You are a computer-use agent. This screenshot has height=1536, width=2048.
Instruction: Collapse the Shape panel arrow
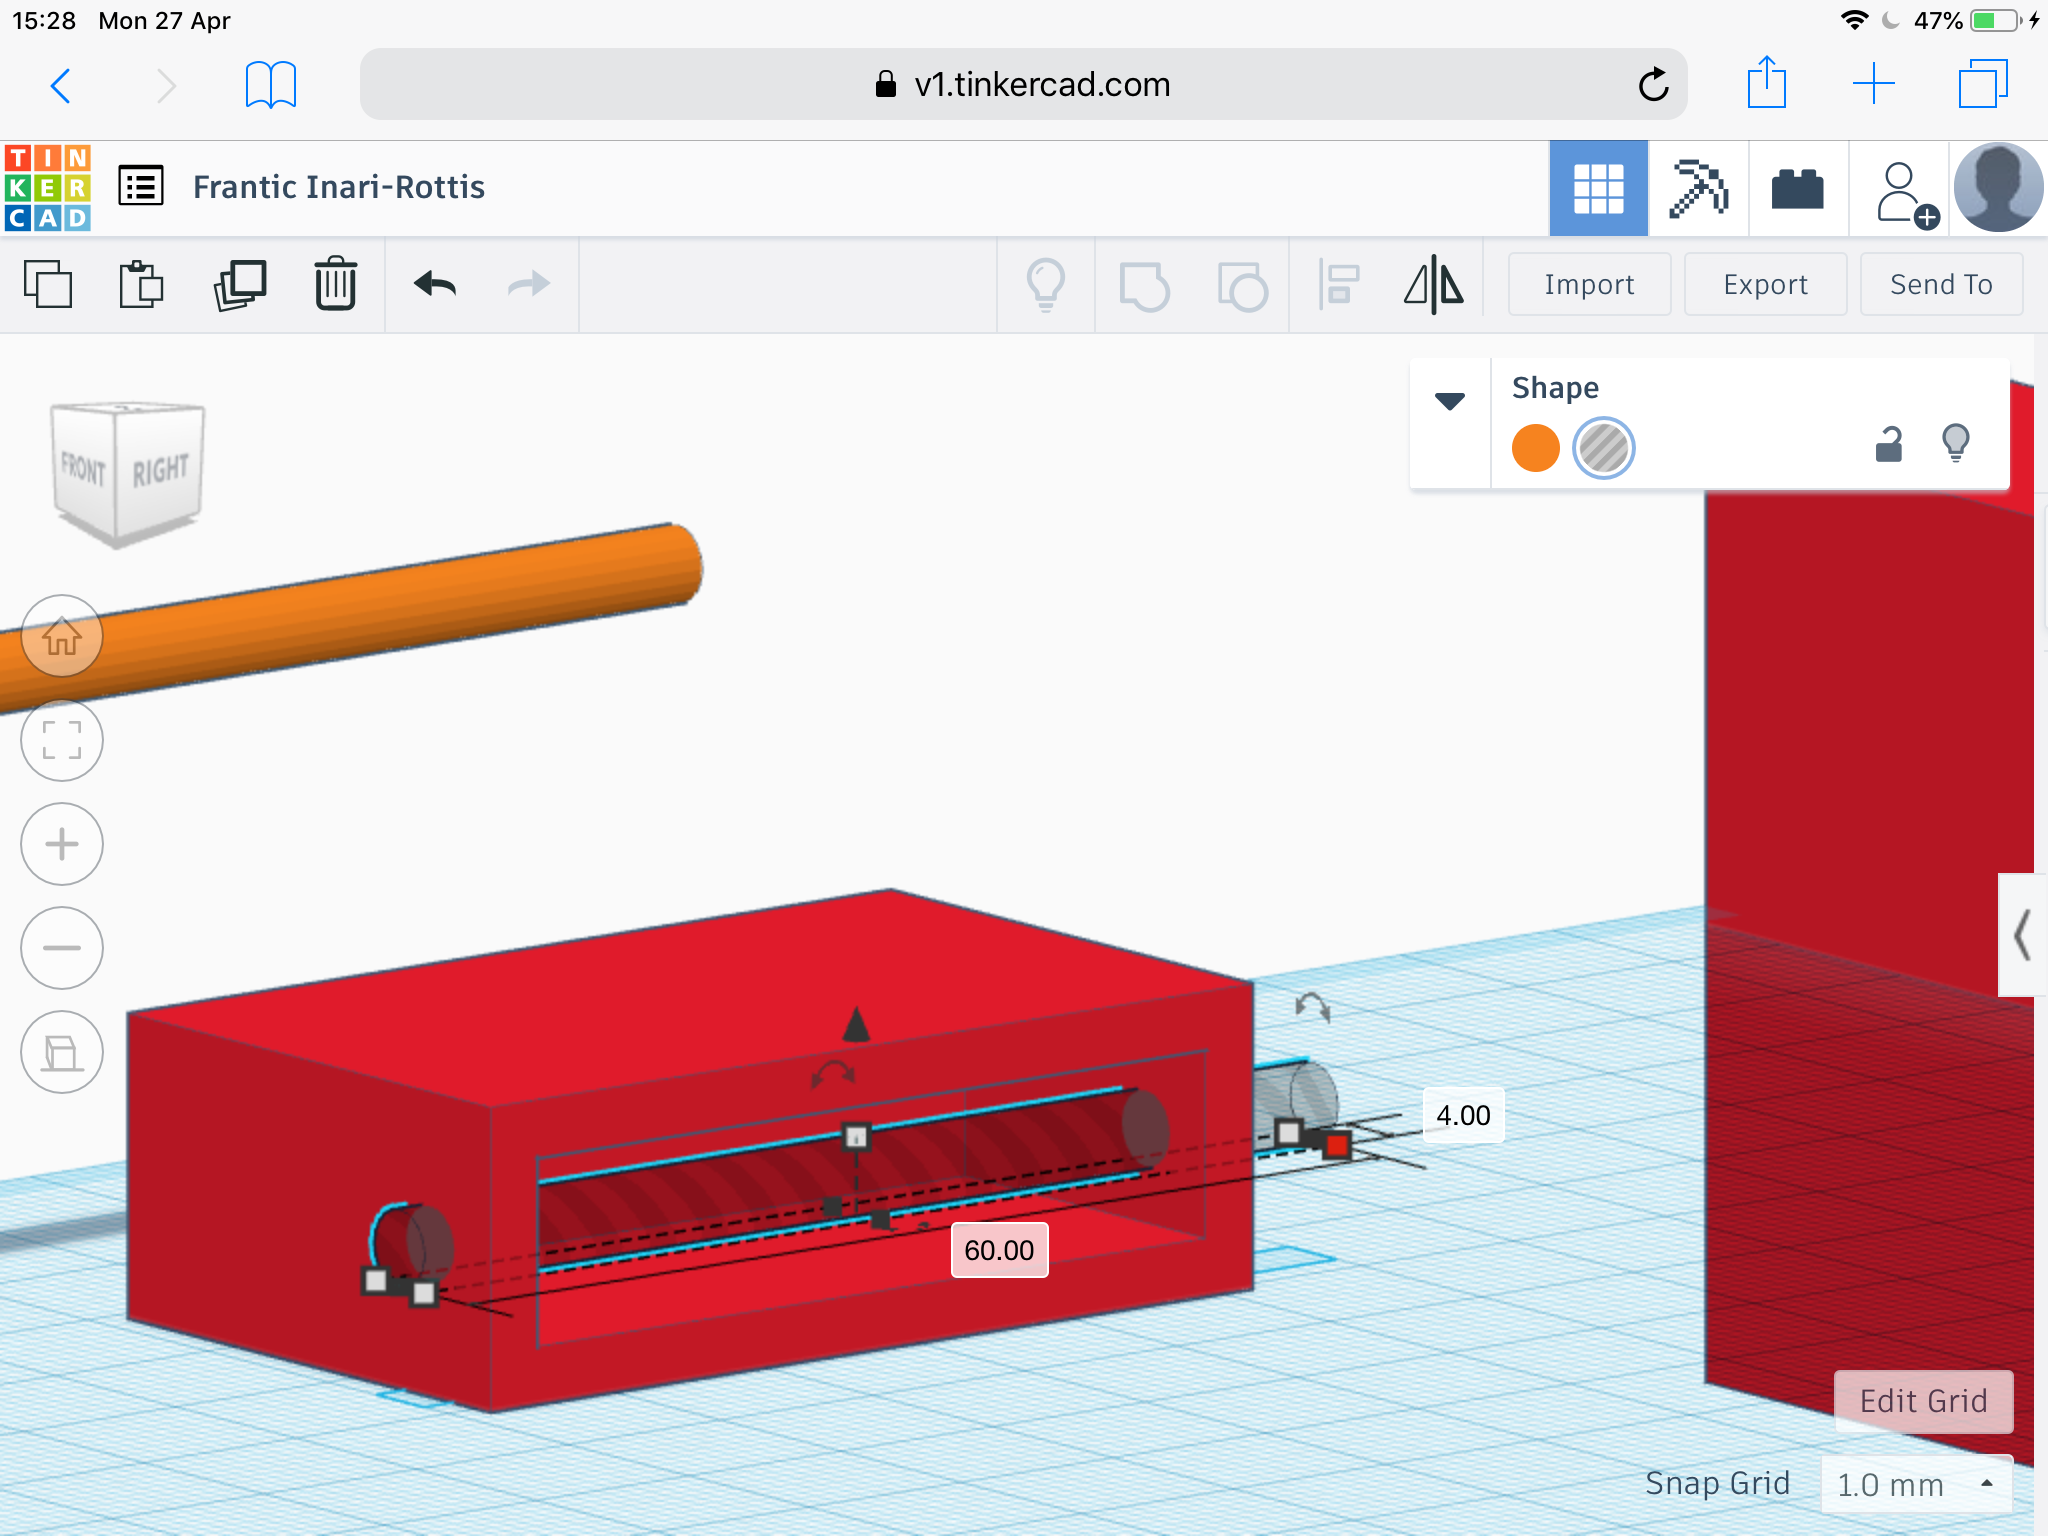click(x=1450, y=401)
